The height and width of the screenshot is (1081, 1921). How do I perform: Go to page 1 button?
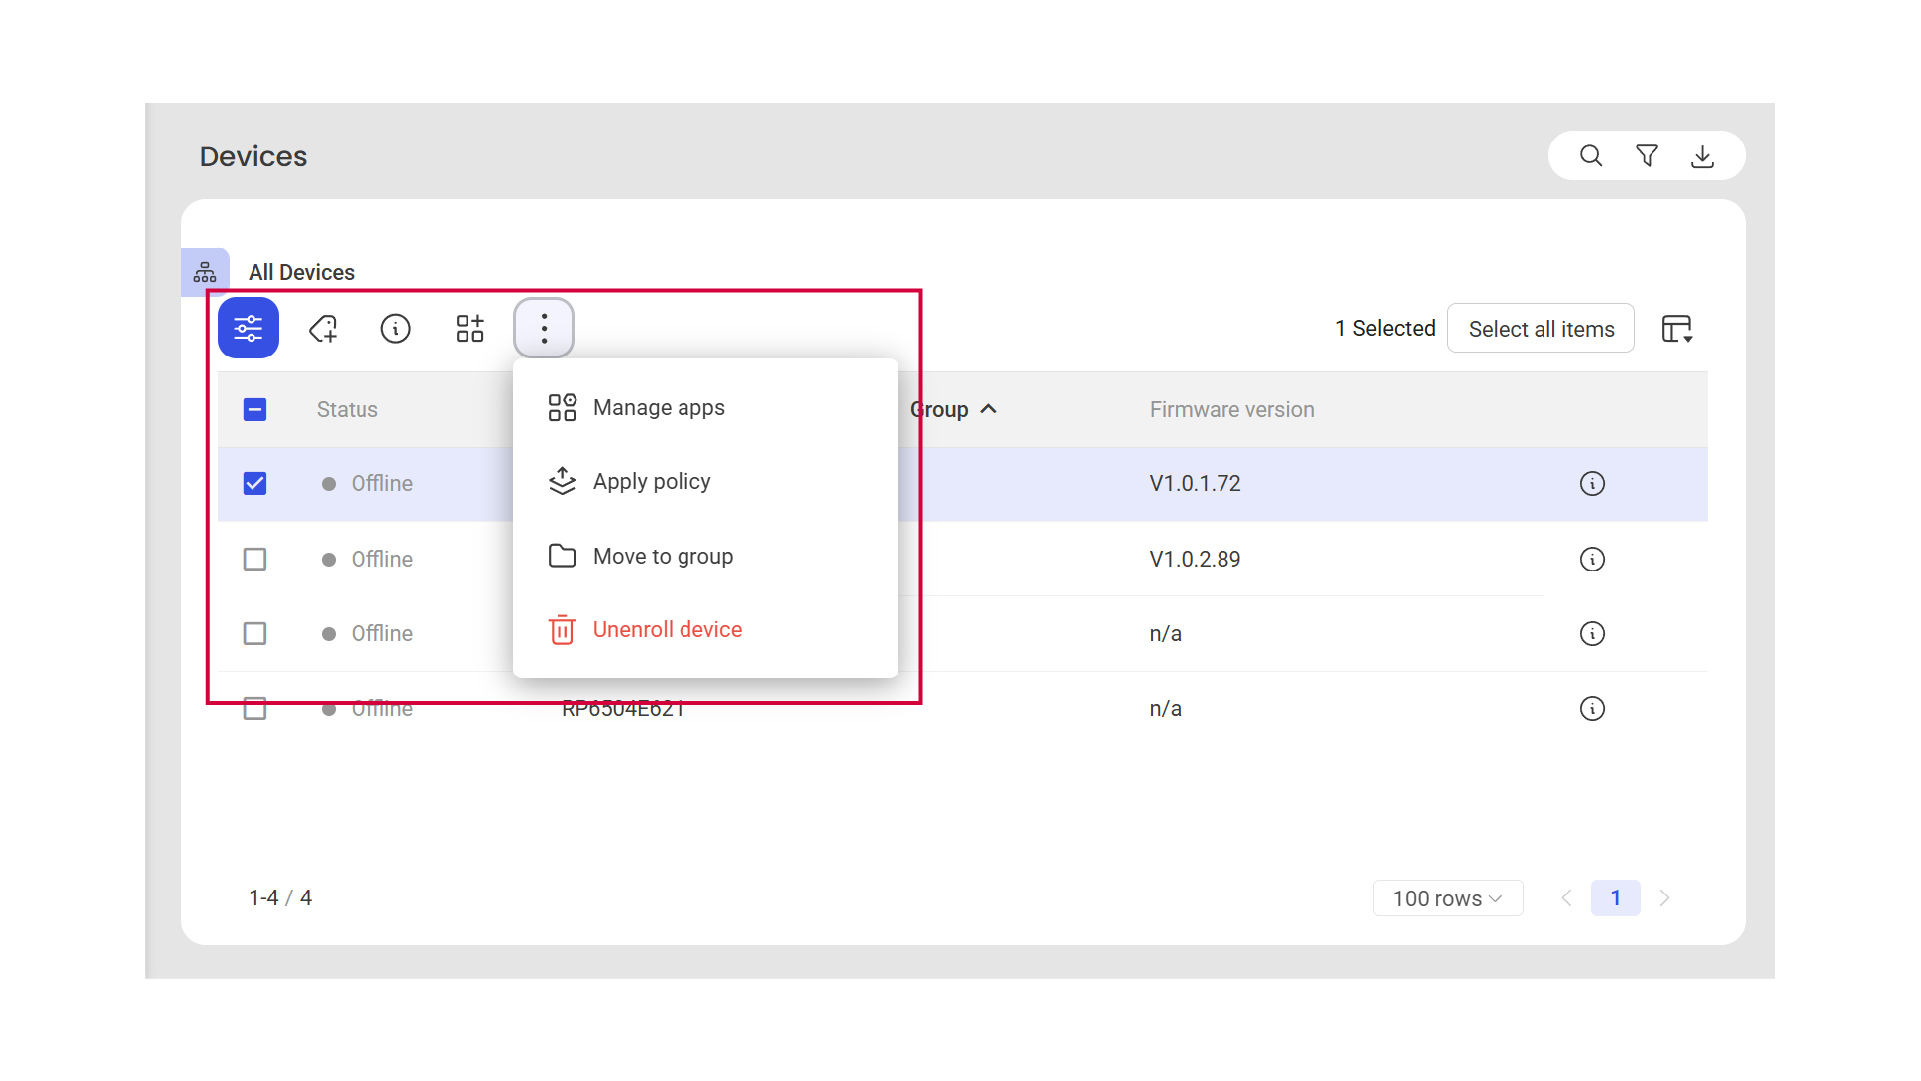point(1615,898)
